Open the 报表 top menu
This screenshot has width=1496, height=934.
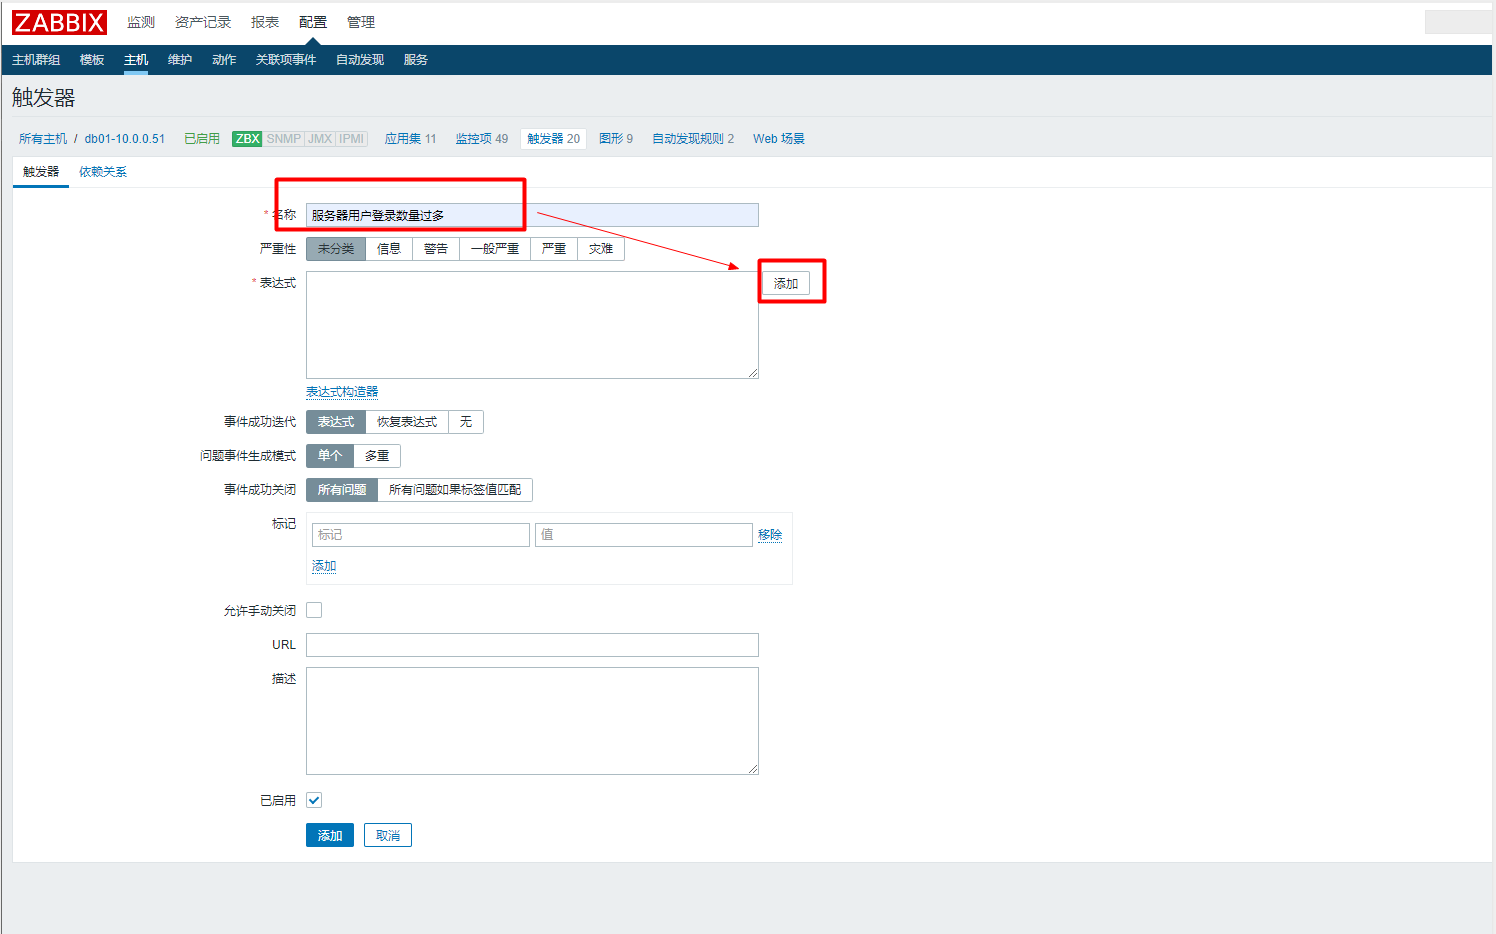(x=265, y=22)
